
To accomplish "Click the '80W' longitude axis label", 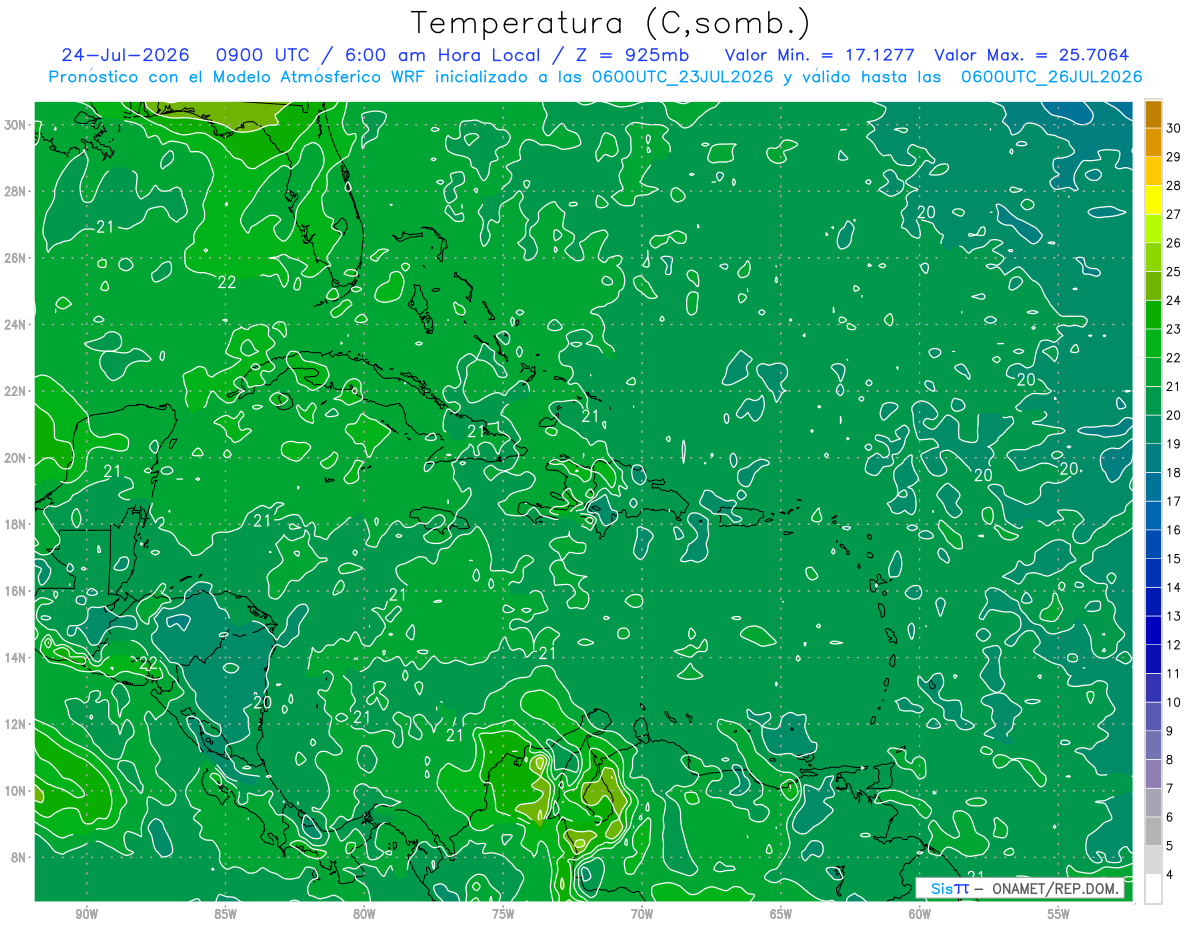I will (x=364, y=915).
